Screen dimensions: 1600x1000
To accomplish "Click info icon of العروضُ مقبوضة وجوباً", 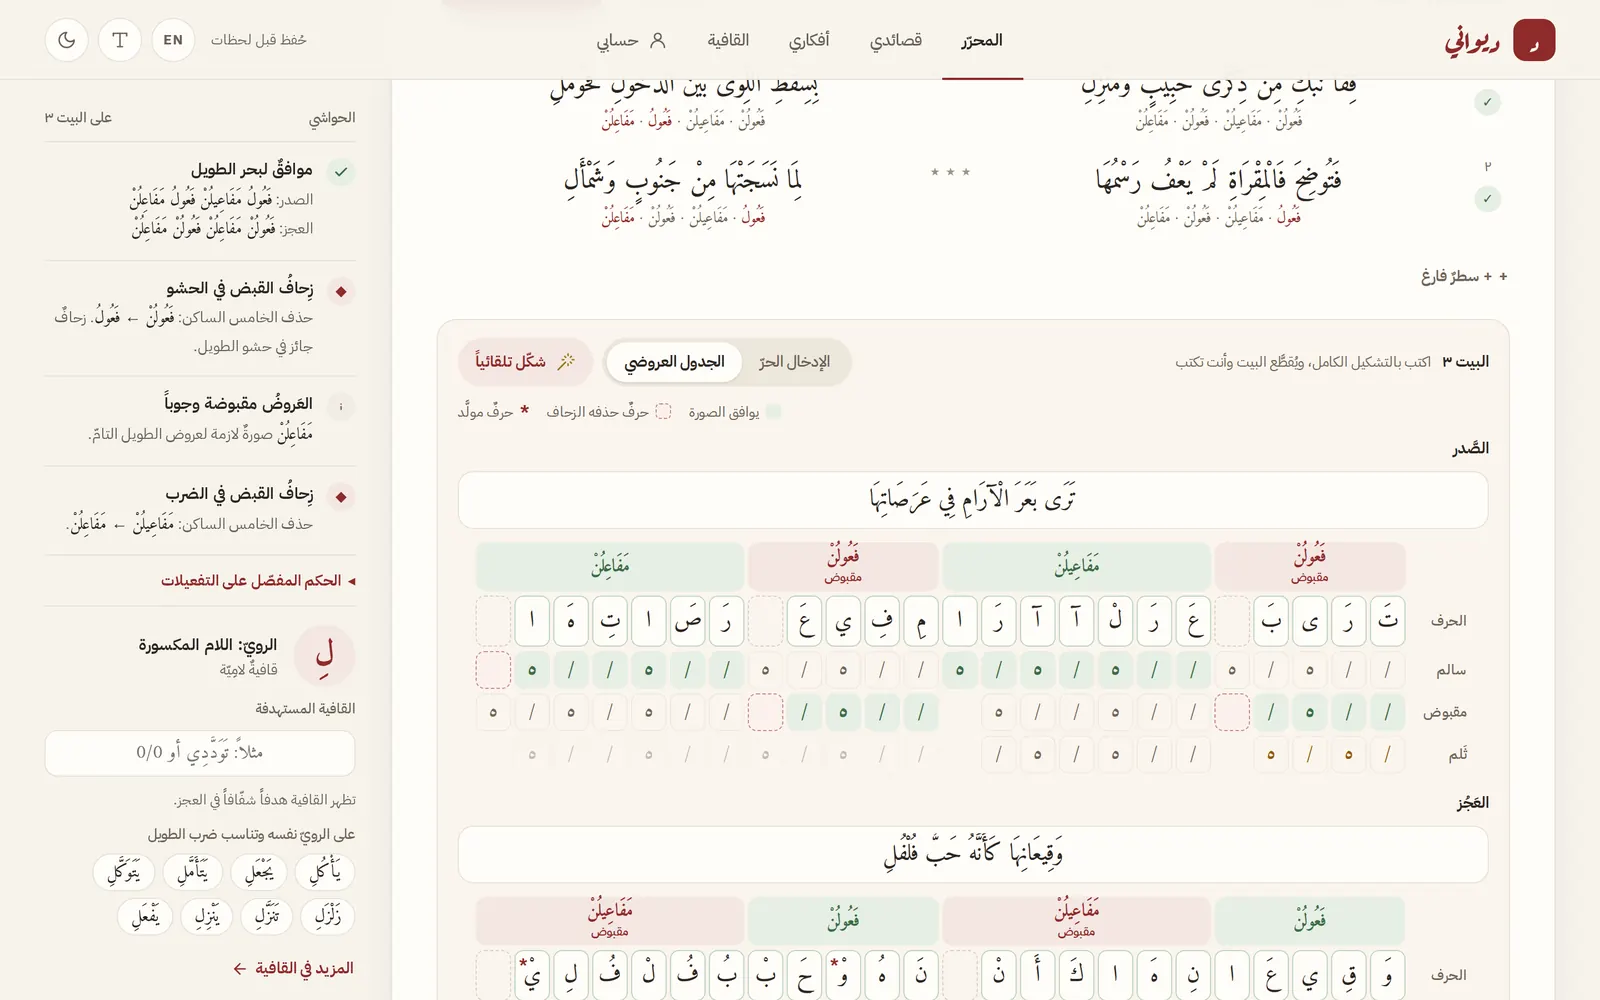I will [x=341, y=406].
